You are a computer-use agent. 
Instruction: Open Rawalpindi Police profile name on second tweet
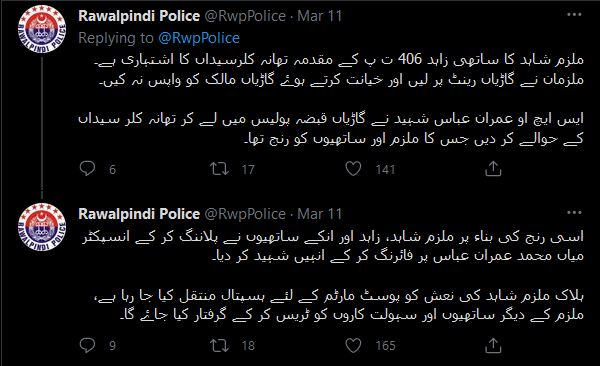point(139,214)
